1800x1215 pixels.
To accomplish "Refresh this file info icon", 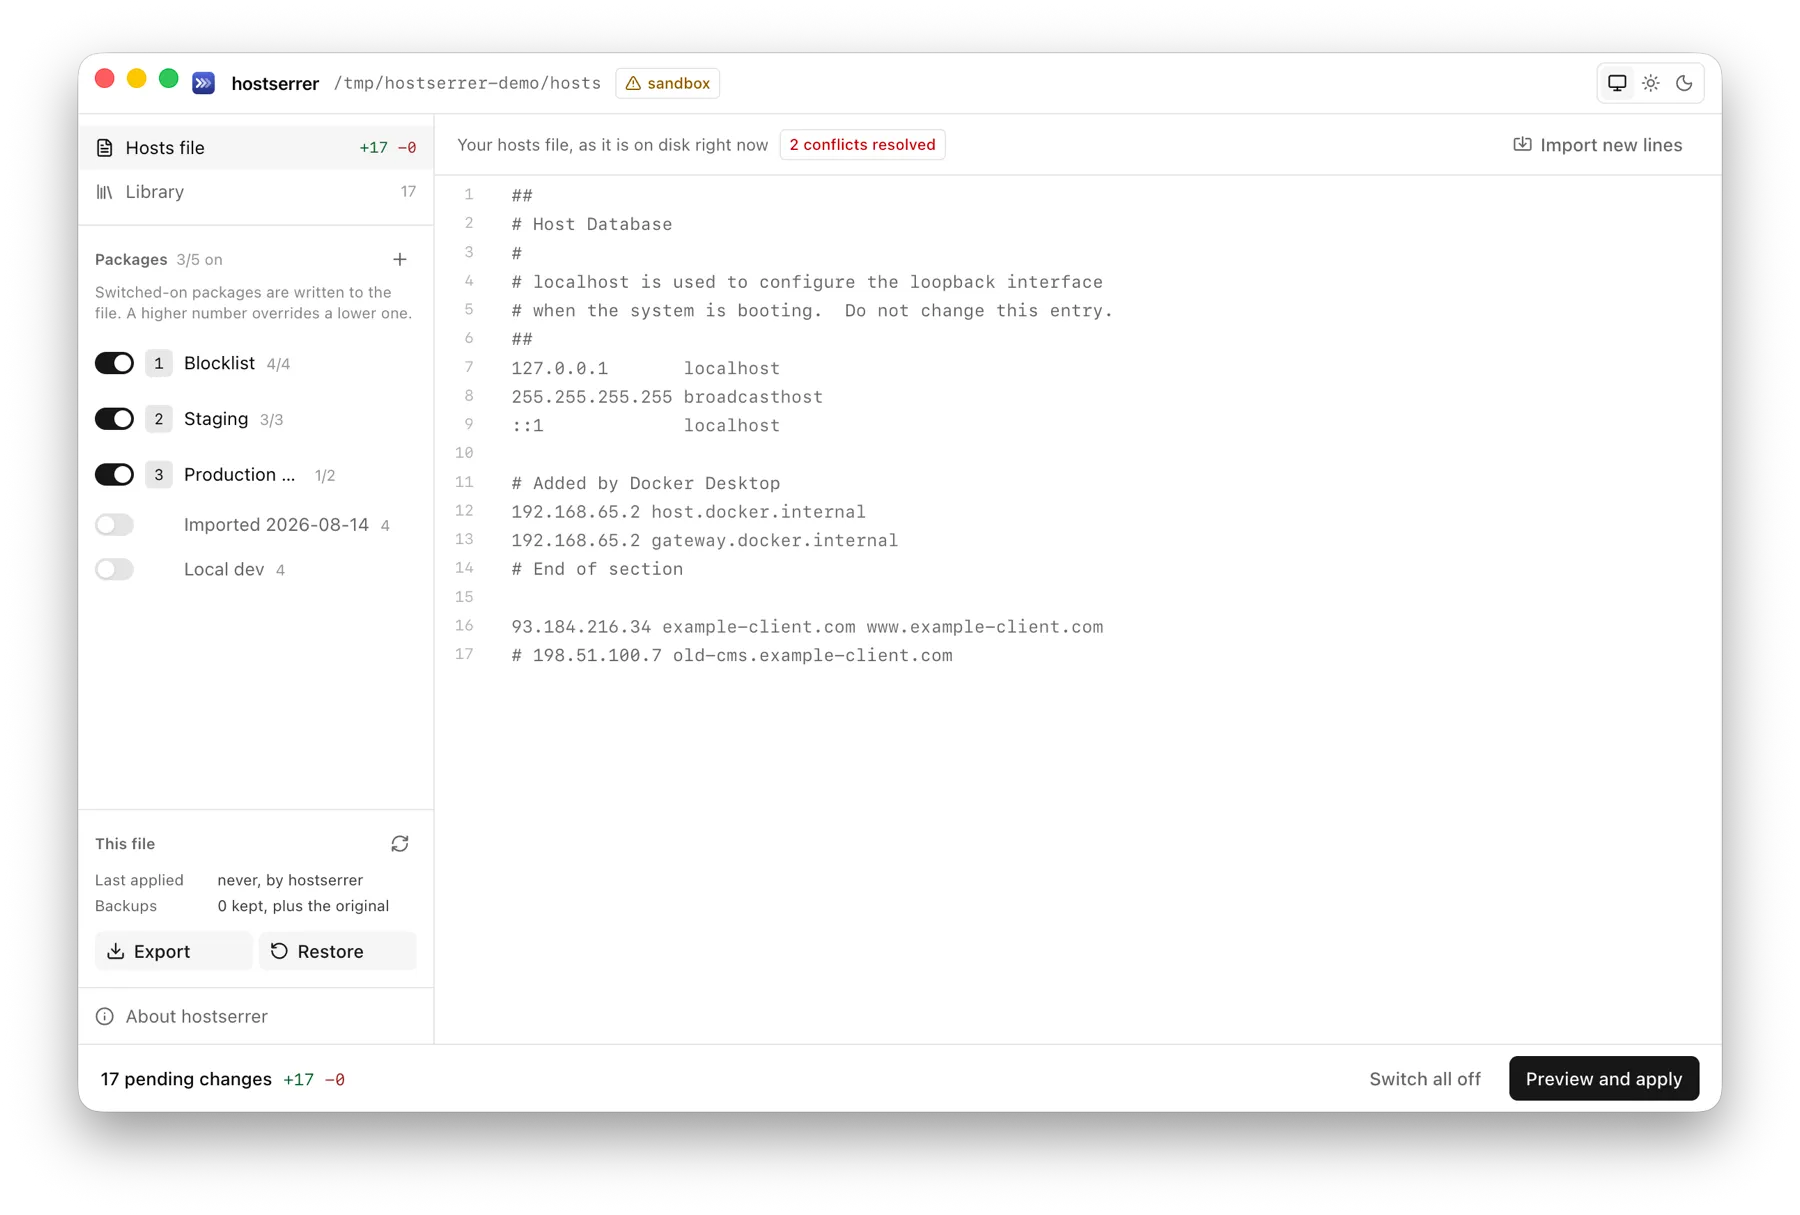I will [400, 844].
